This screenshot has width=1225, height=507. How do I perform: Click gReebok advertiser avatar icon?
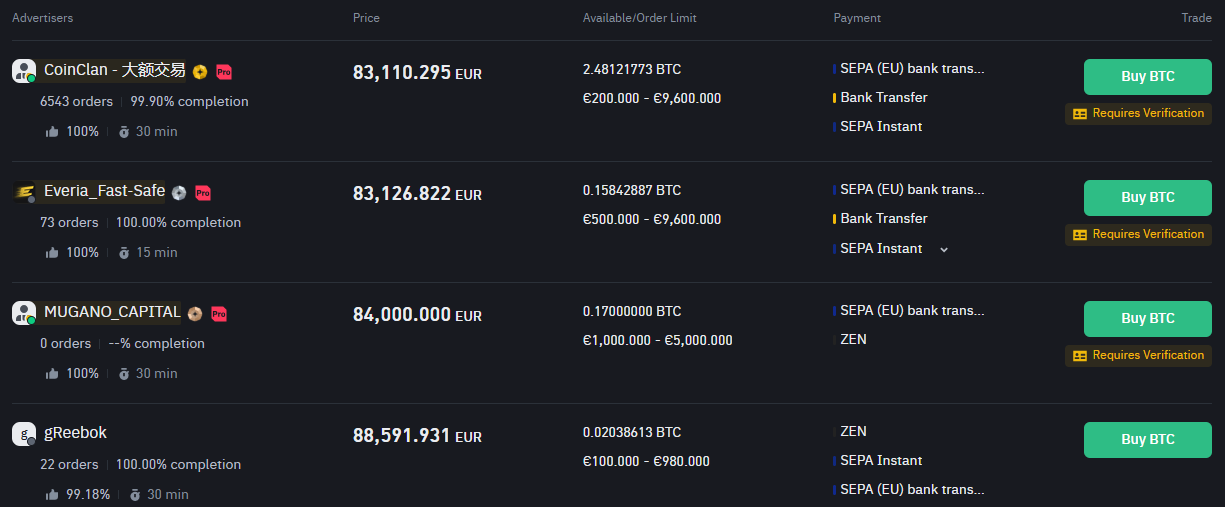pyautogui.click(x=24, y=434)
